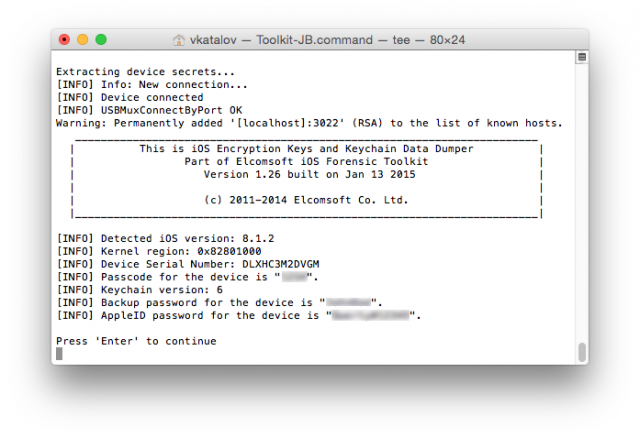
Task: Click the blinking terminal cursor block
Action: pos(59,353)
